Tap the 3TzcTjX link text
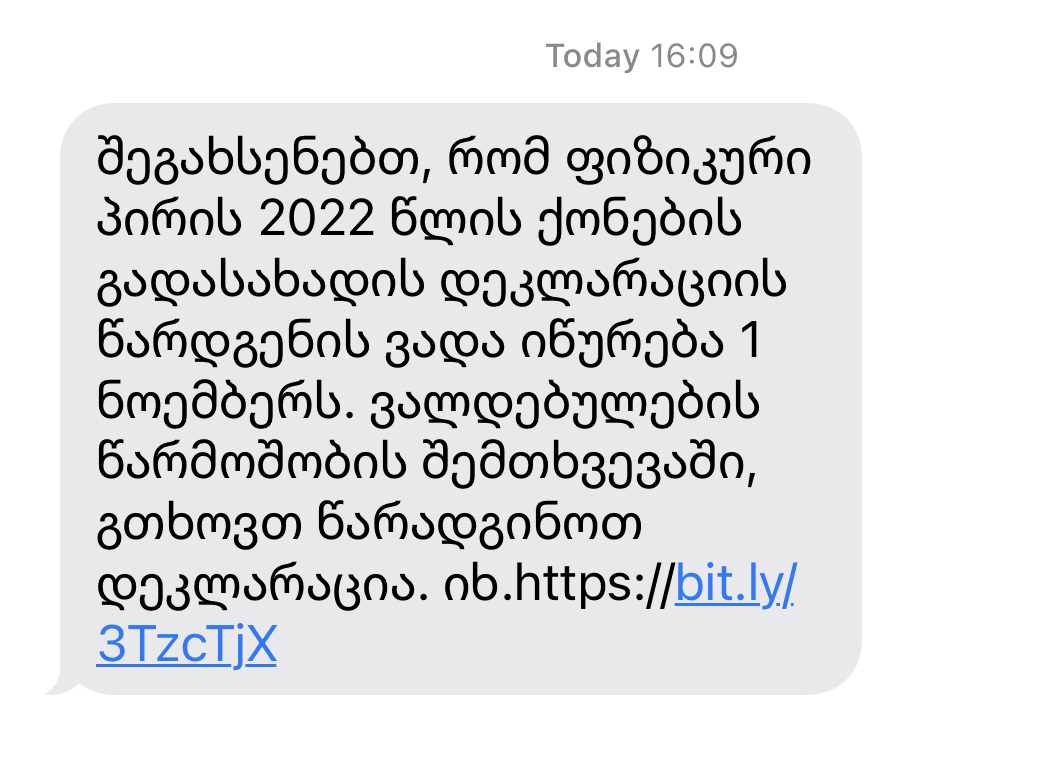Screen dimensions: 1046x764 pyautogui.click(x=186, y=647)
